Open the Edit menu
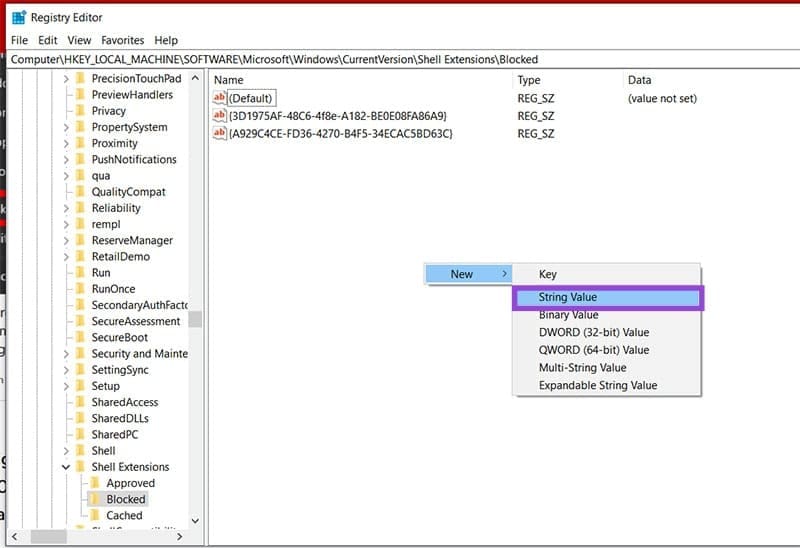Image resolution: width=800 pixels, height=548 pixels. 47,40
